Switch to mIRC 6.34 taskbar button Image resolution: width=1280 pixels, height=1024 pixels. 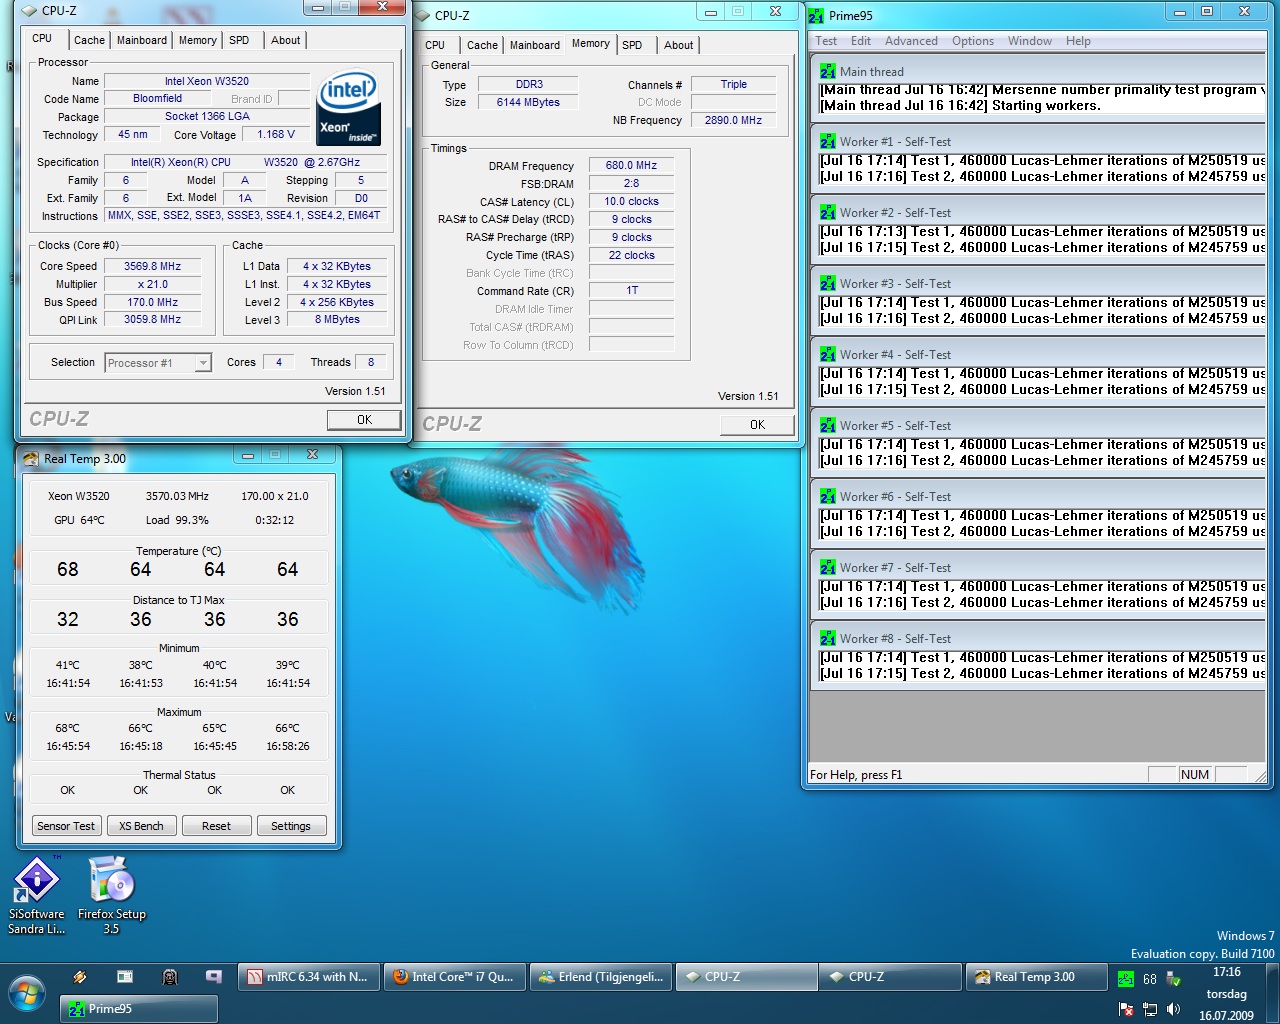[308, 977]
